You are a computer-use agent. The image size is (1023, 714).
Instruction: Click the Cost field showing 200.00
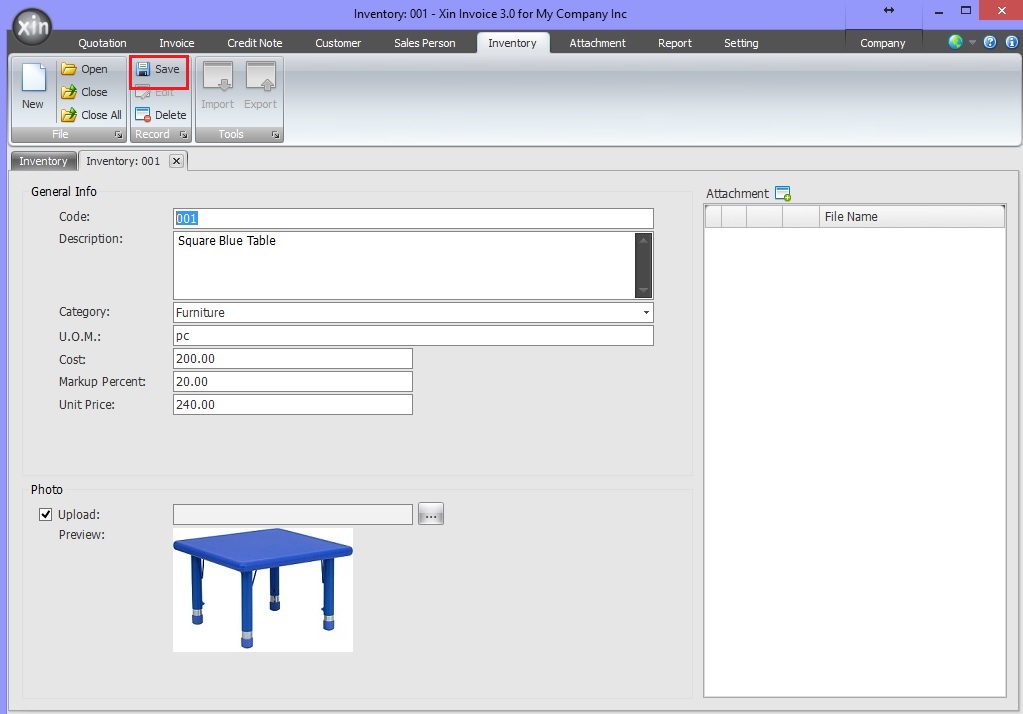click(x=293, y=358)
